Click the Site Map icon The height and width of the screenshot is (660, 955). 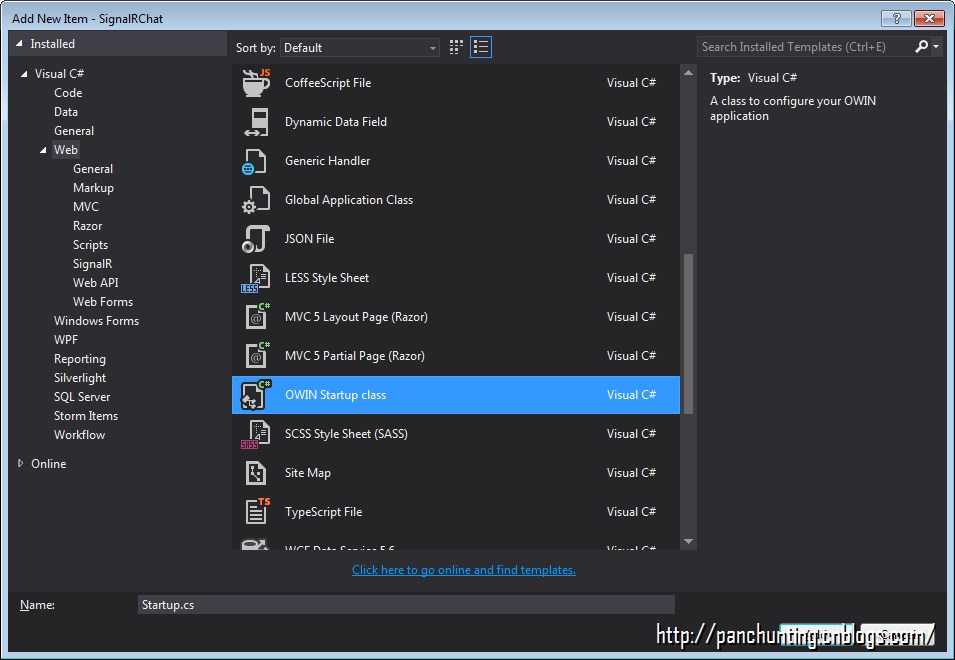coord(256,473)
